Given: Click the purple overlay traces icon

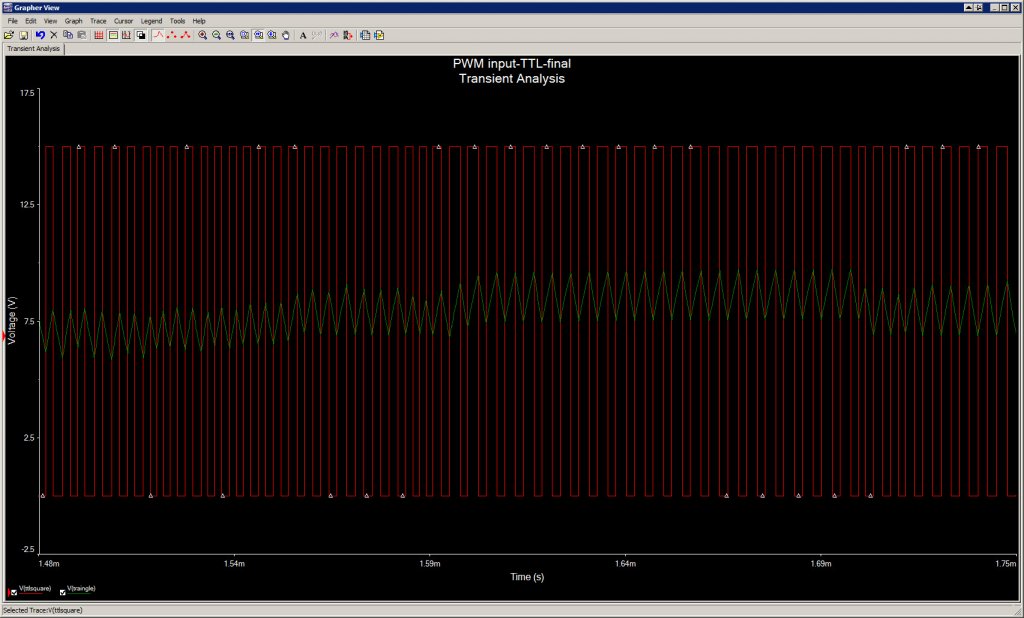Looking at the screenshot, I should (x=334, y=35).
